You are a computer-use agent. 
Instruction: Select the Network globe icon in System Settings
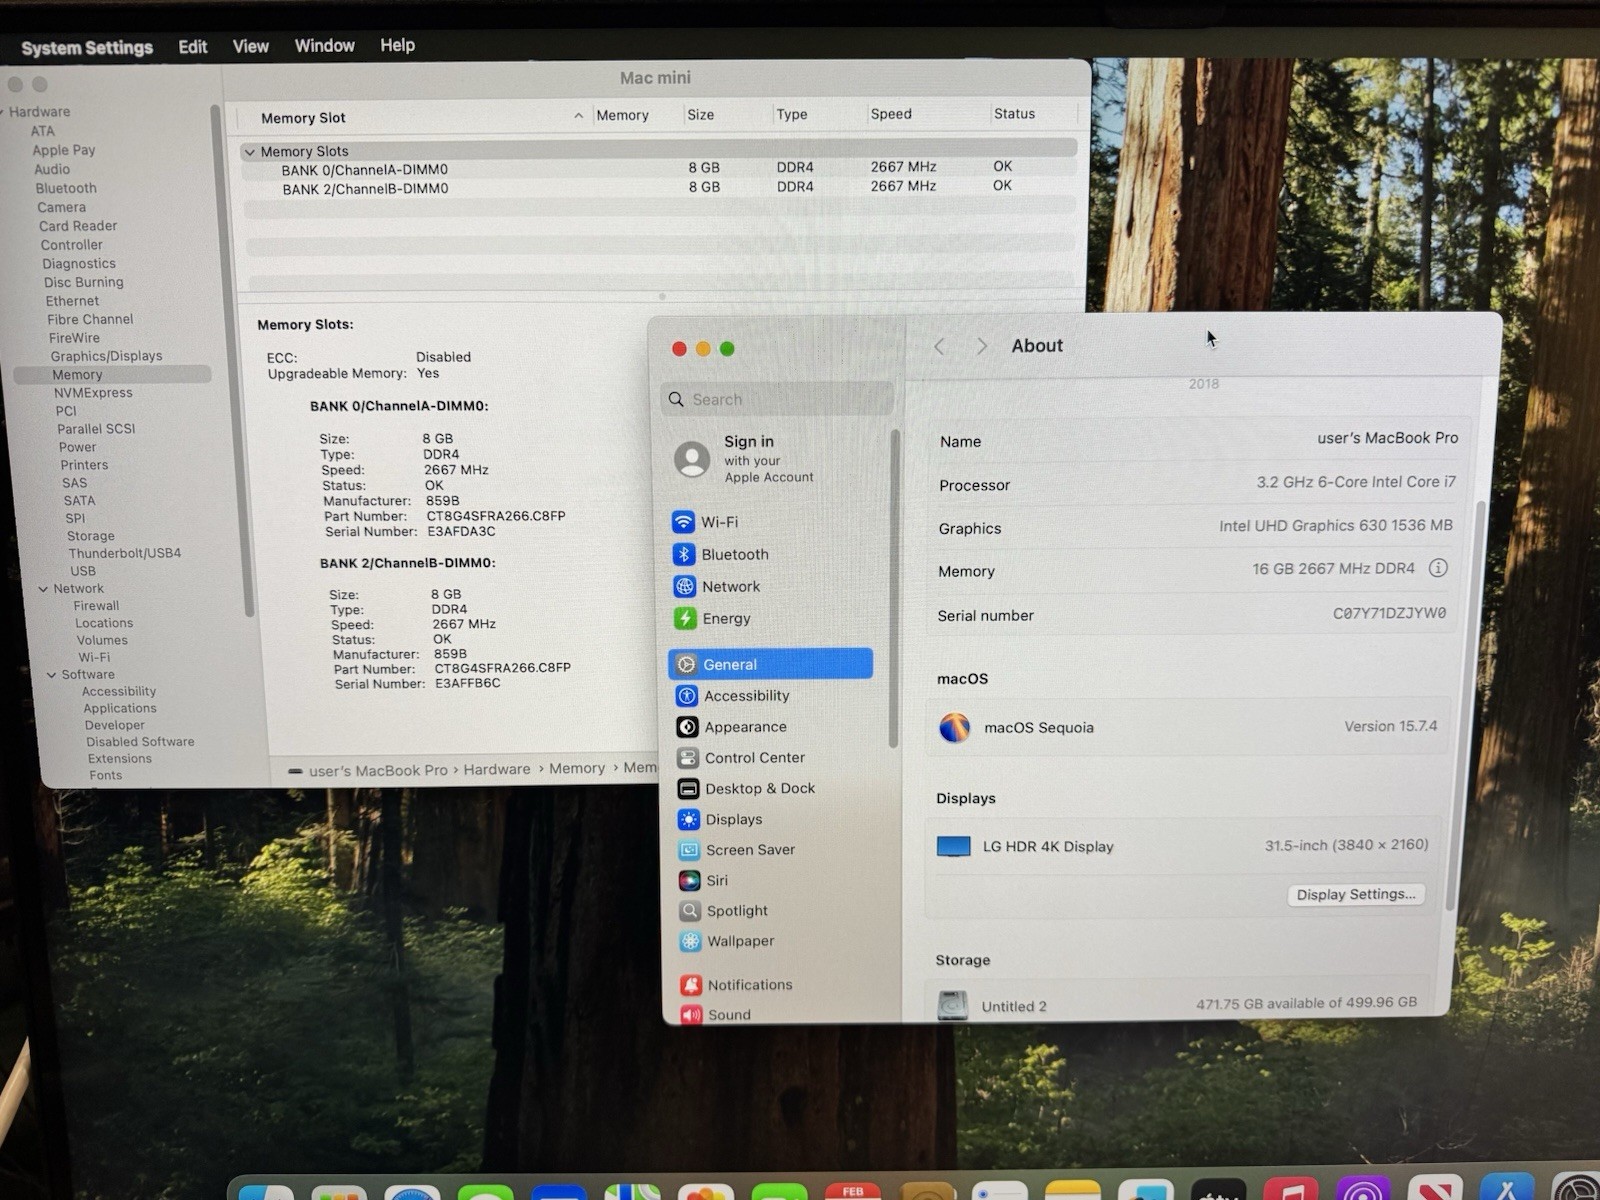coord(685,586)
